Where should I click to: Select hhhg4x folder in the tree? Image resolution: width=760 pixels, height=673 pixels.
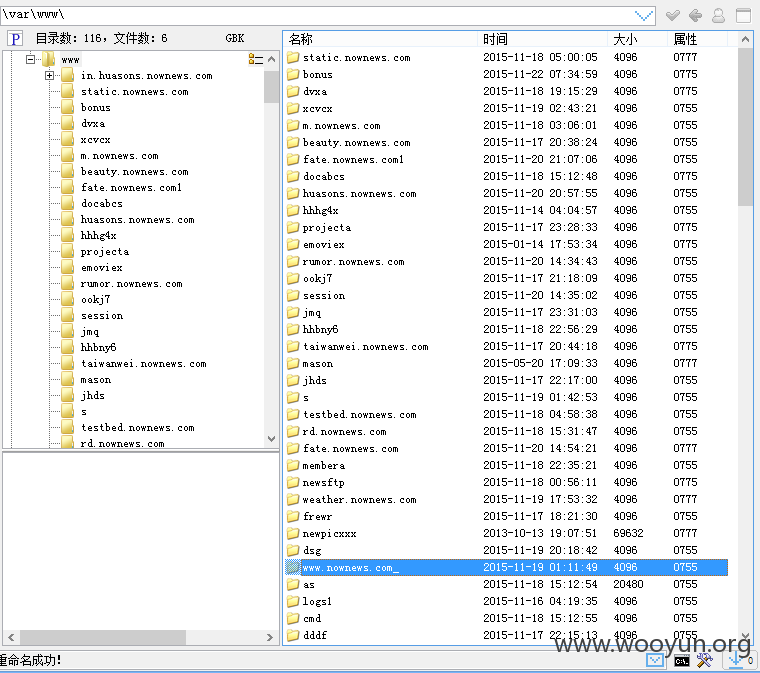(x=98, y=235)
